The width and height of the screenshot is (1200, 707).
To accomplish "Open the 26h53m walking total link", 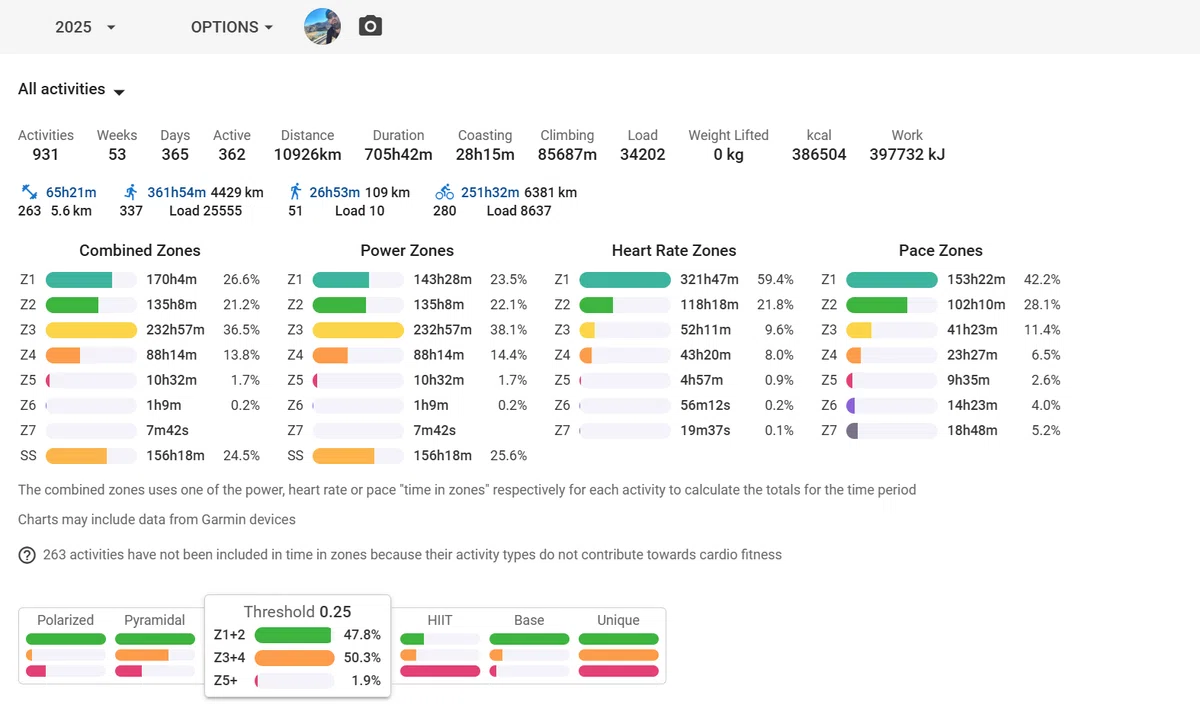I will (335, 192).
